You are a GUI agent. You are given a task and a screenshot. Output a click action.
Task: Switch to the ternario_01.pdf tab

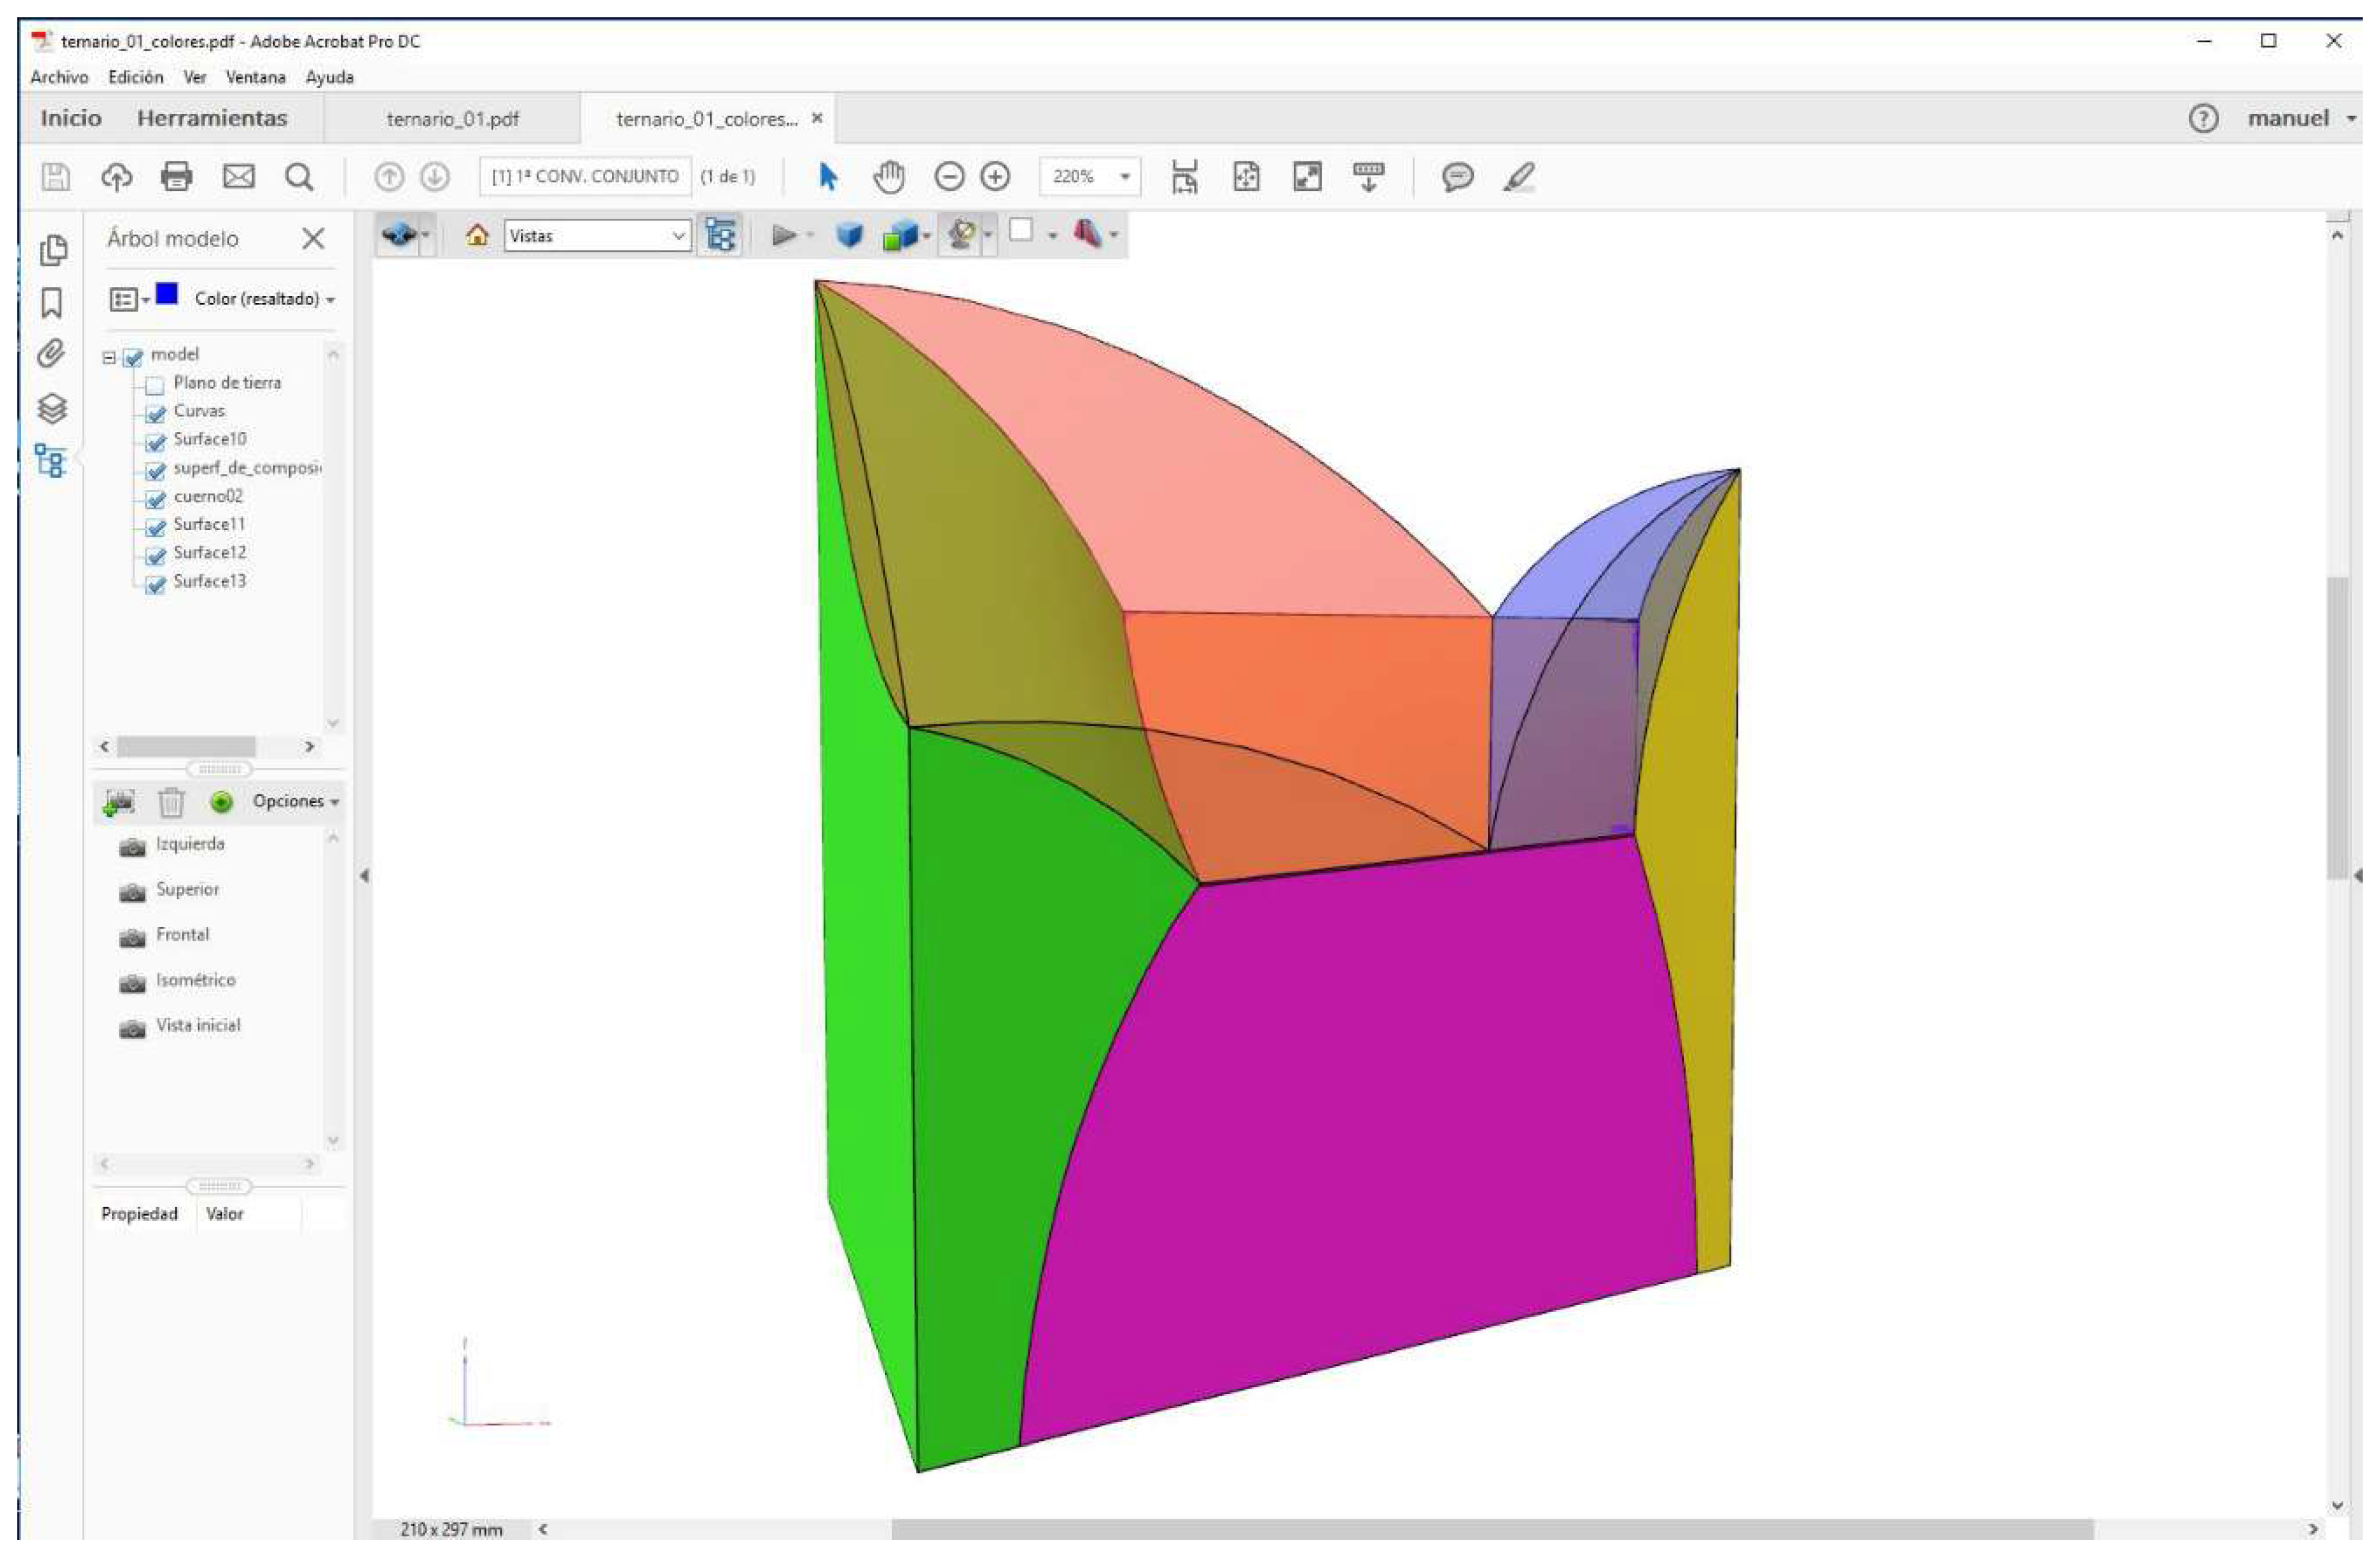coord(453,119)
